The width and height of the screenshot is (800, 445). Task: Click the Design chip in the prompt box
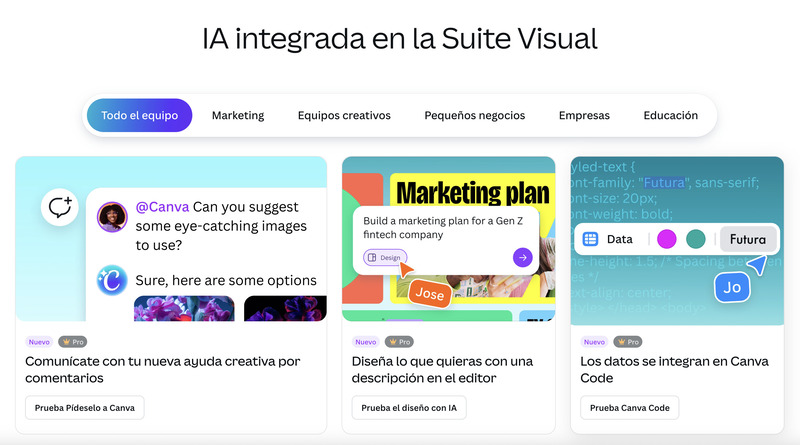coord(385,258)
